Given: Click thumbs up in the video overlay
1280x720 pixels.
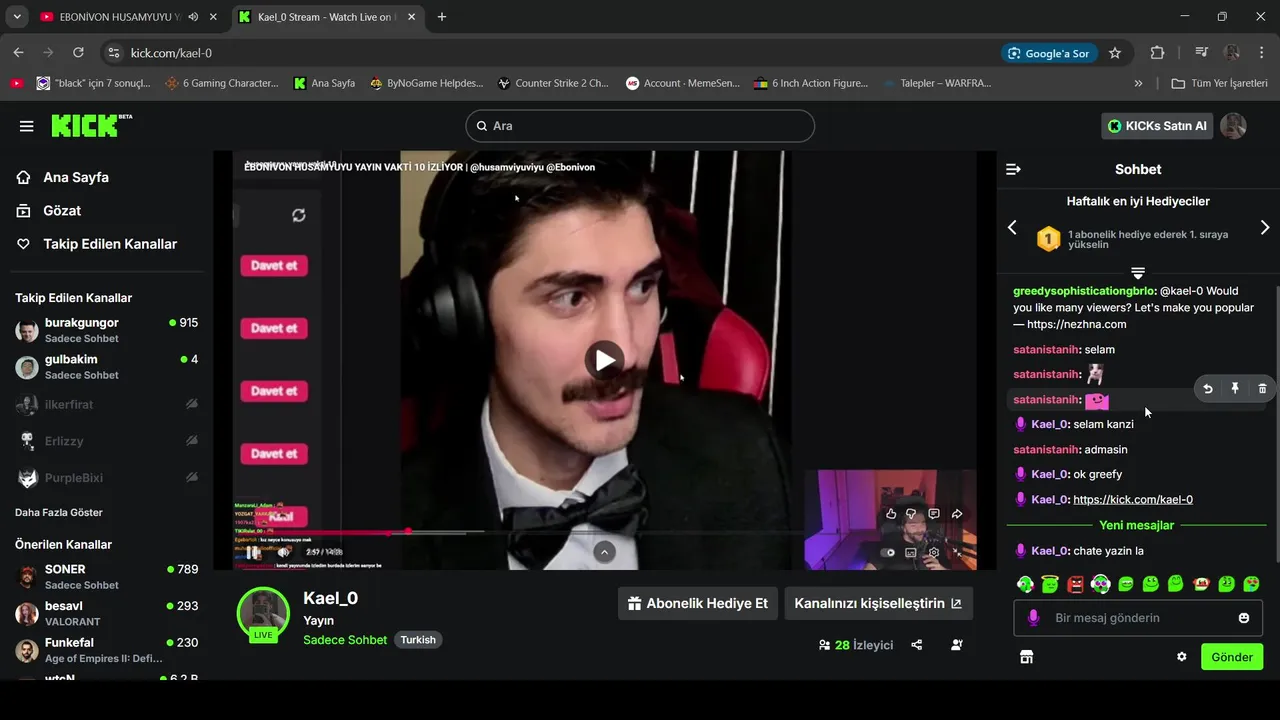Looking at the screenshot, I should point(891,514).
